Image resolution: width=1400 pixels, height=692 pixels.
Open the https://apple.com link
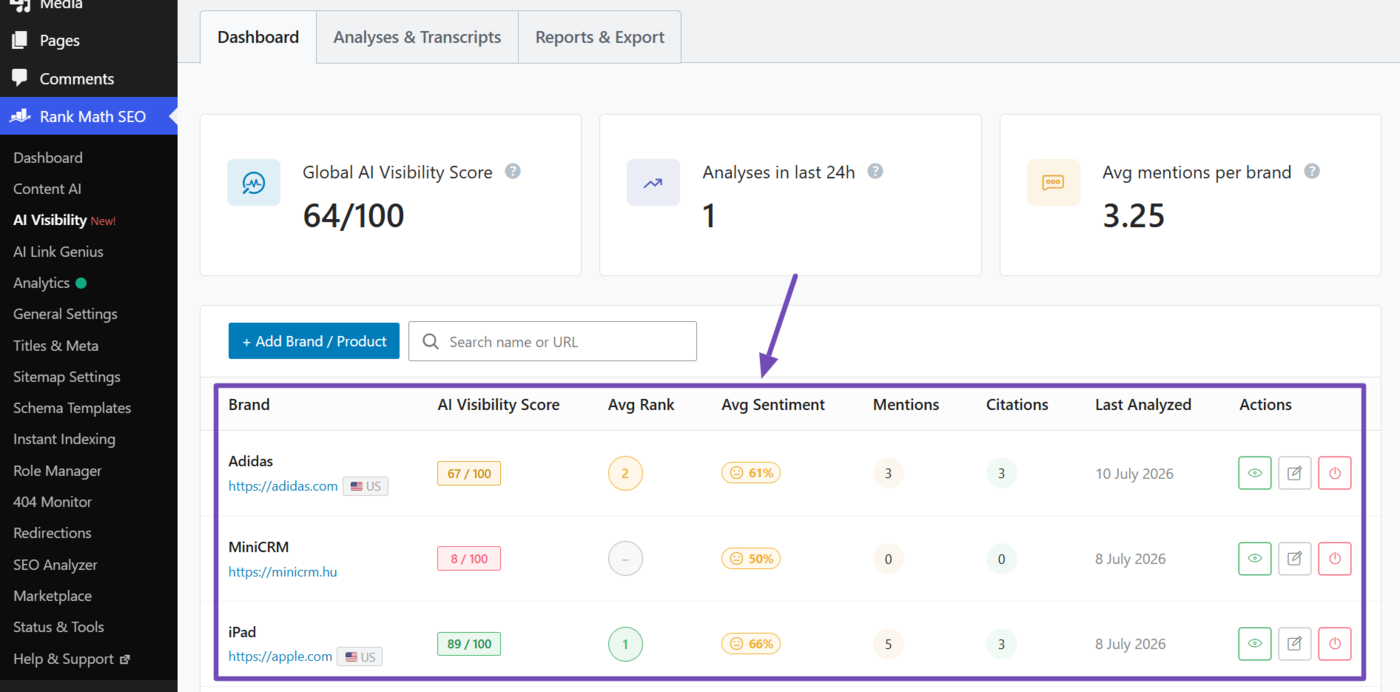point(280,657)
